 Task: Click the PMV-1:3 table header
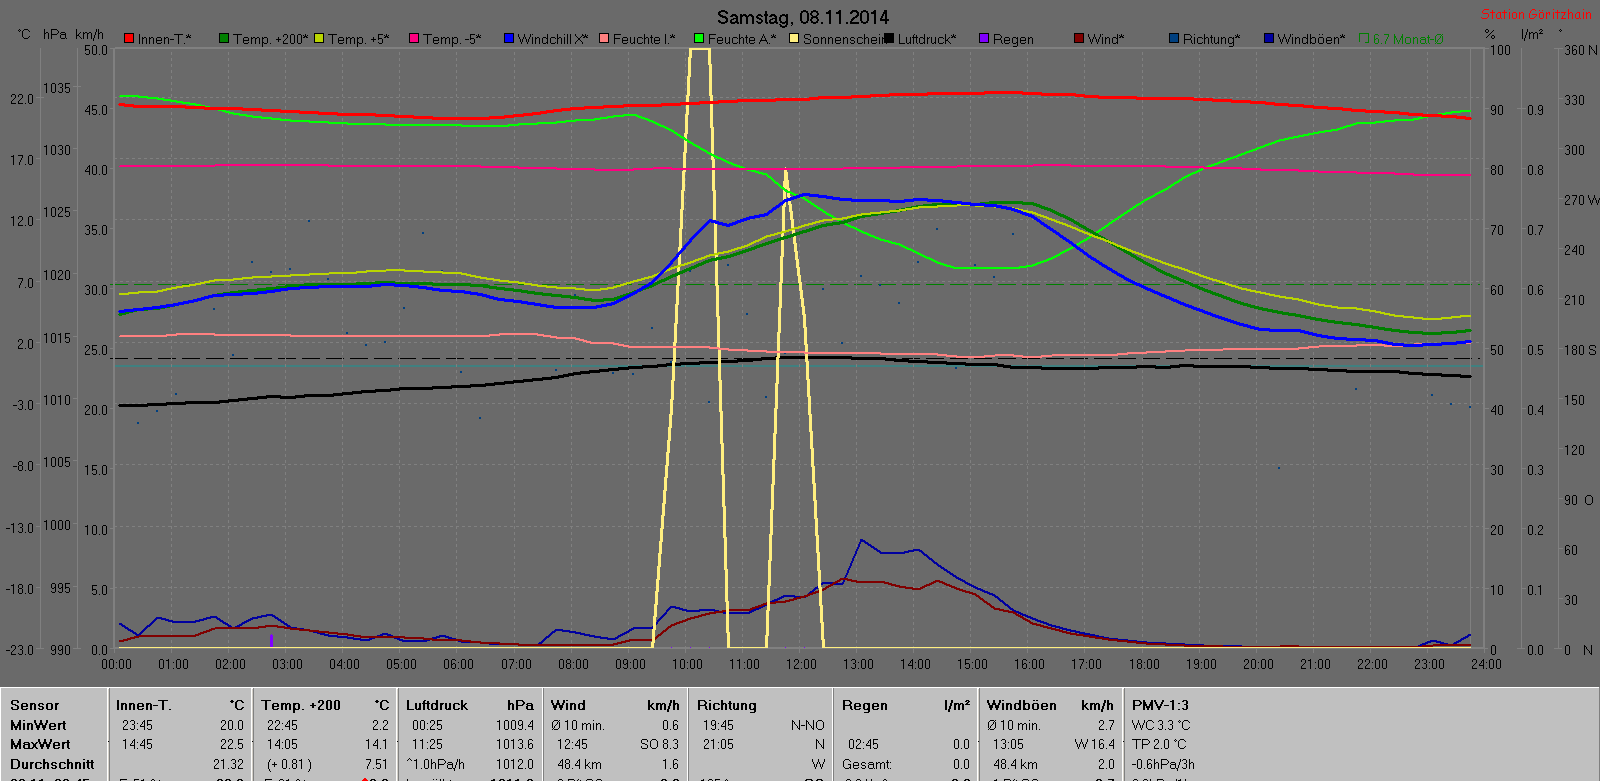(x=1160, y=705)
